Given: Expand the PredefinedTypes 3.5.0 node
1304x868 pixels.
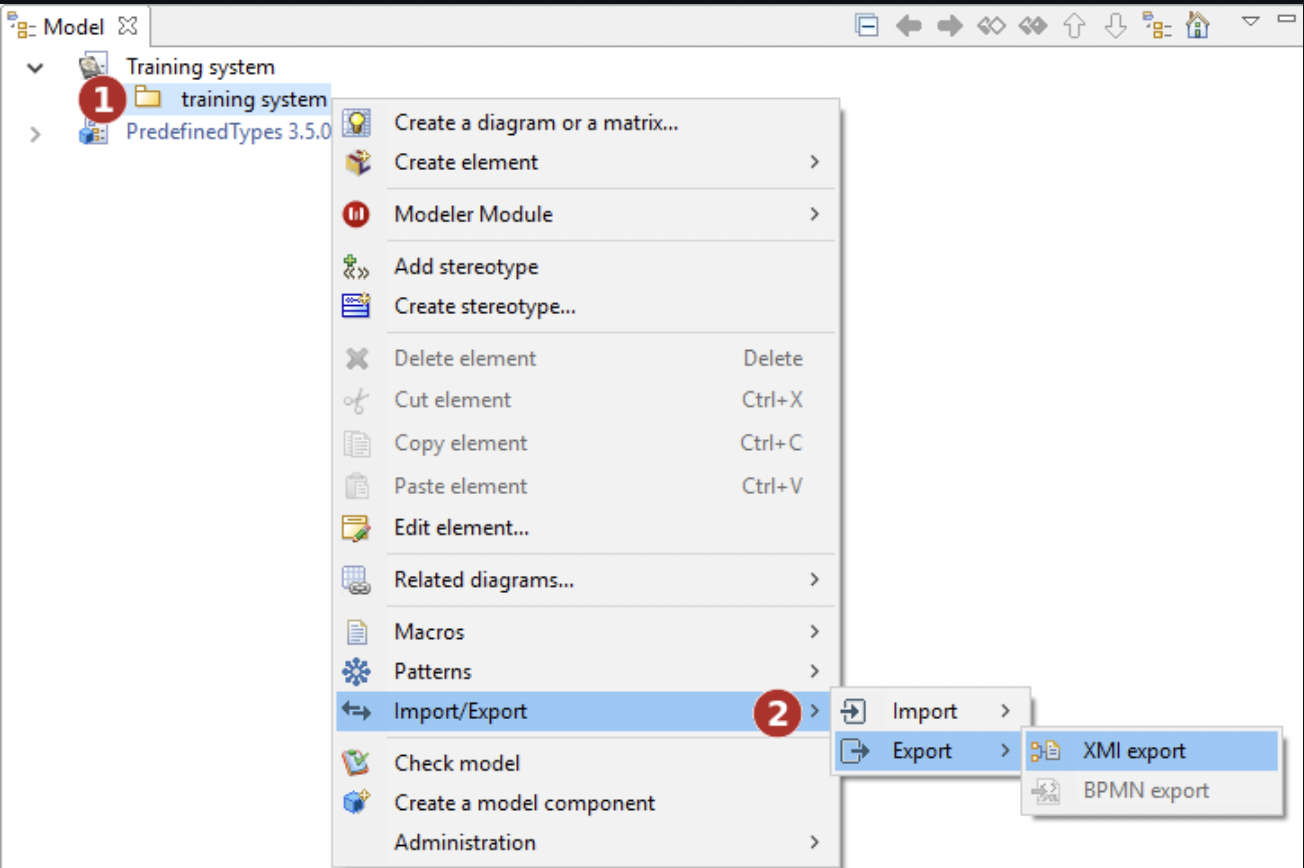Looking at the screenshot, I should click(x=36, y=133).
